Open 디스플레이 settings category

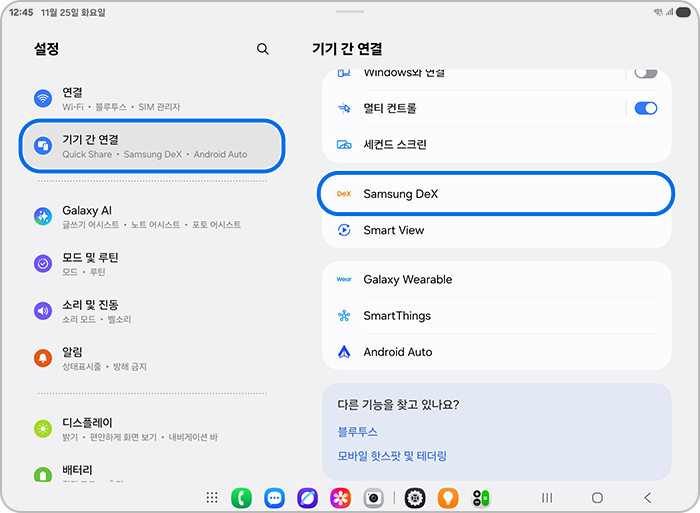coord(152,429)
